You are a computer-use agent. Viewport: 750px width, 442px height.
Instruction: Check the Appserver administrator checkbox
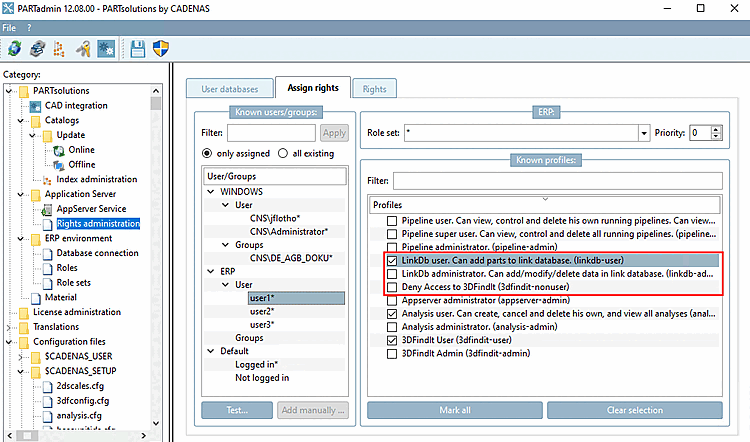point(392,300)
